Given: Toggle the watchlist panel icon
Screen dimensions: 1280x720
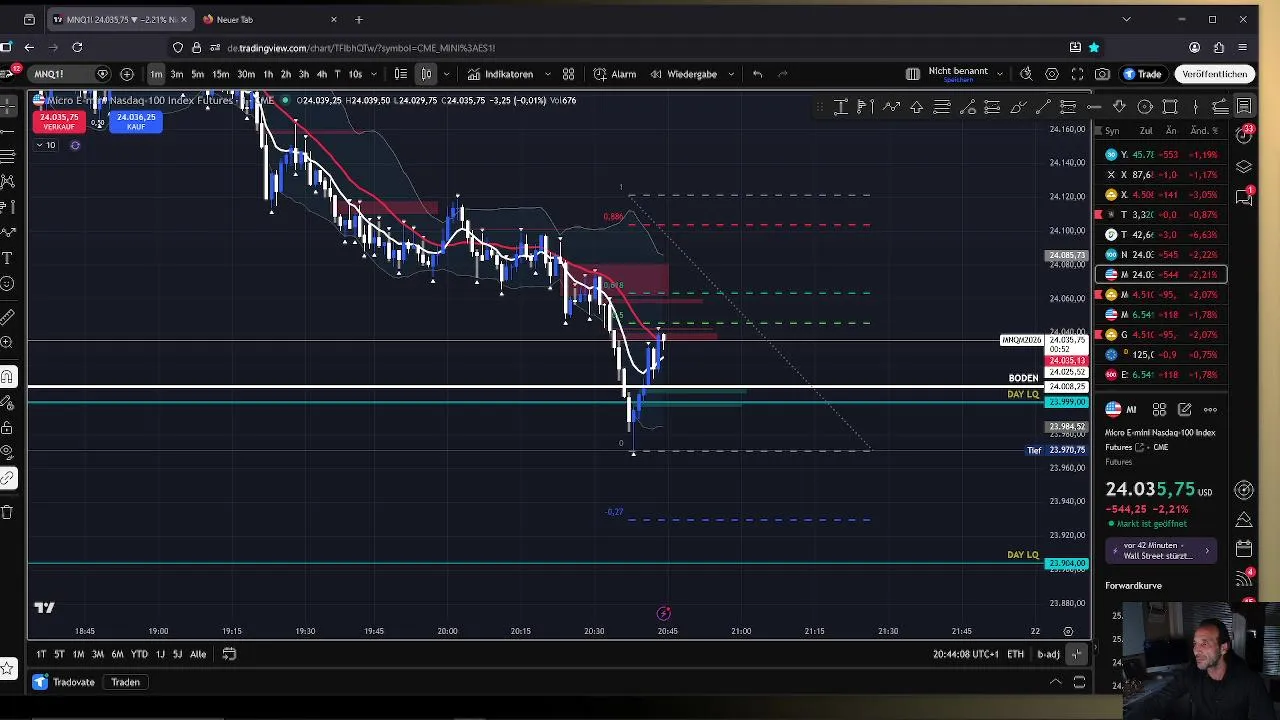Looking at the screenshot, I should [x=1244, y=106].
